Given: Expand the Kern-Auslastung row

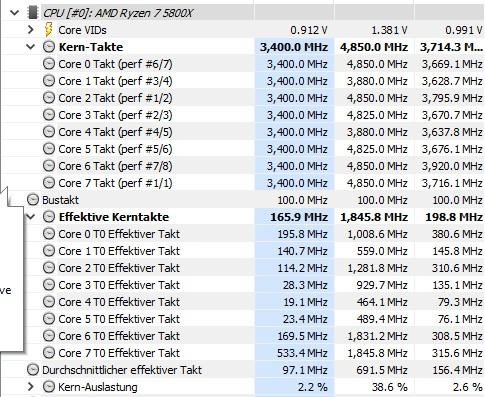Looking at the screenshot, I should point(31,387).
